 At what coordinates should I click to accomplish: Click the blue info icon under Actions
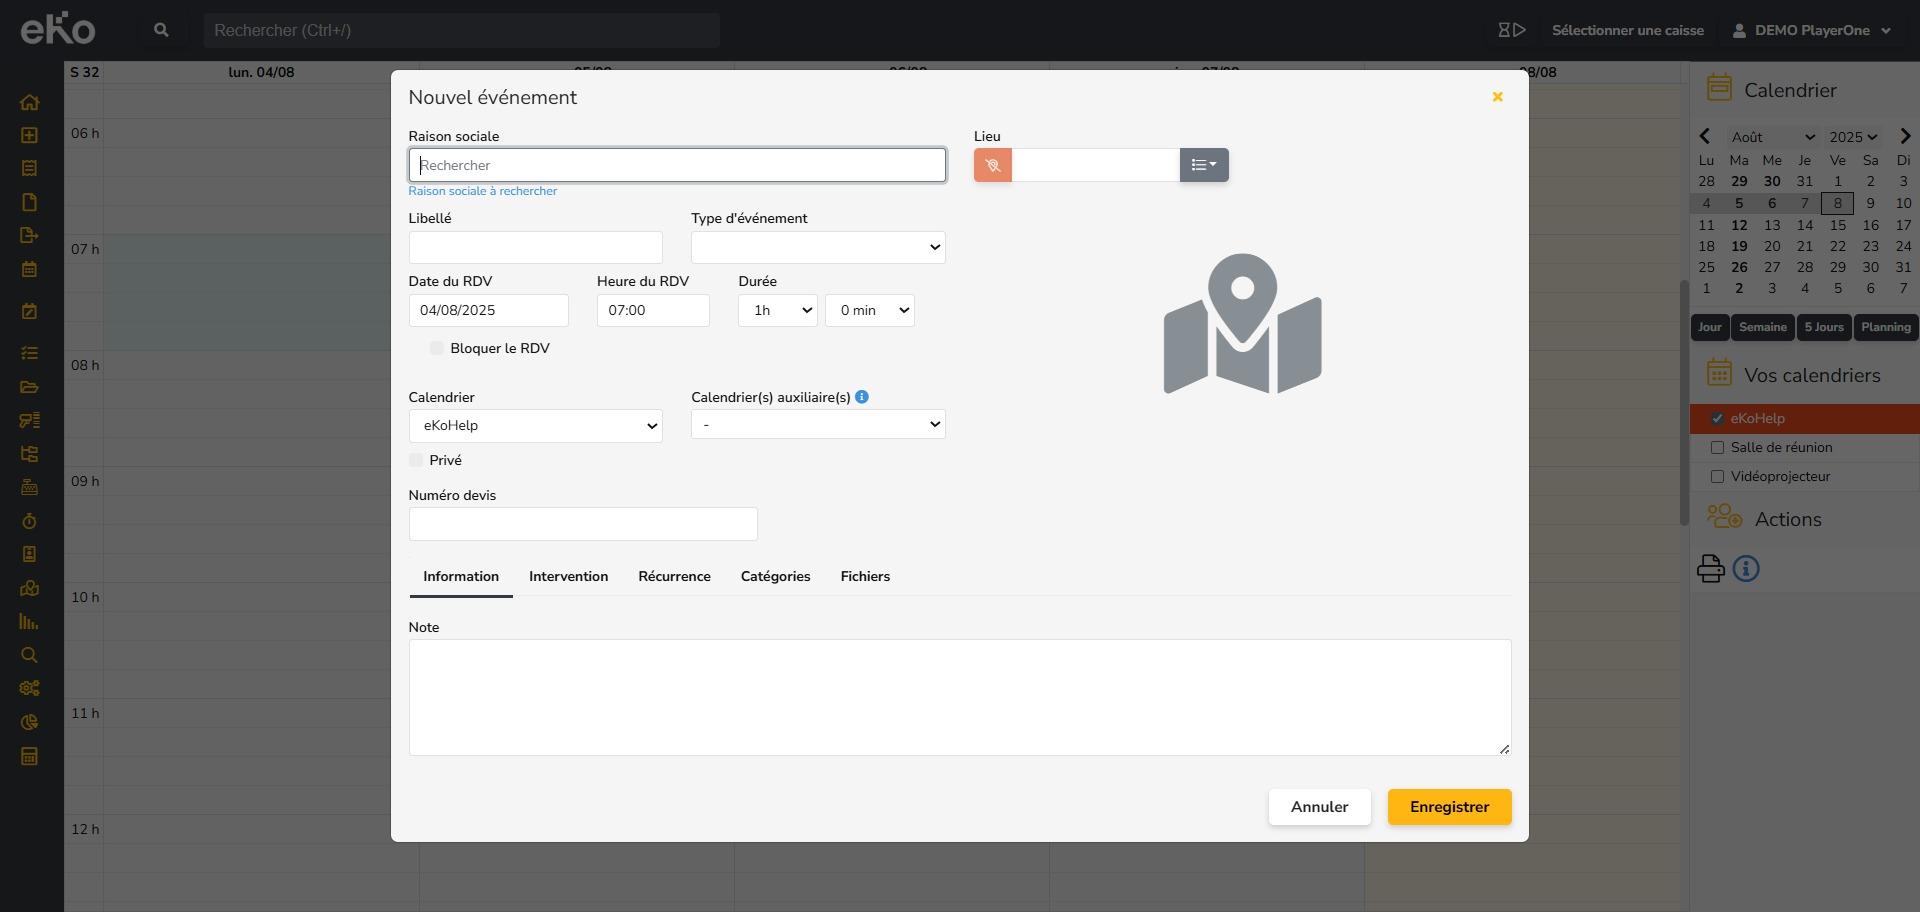[1745, 569]
